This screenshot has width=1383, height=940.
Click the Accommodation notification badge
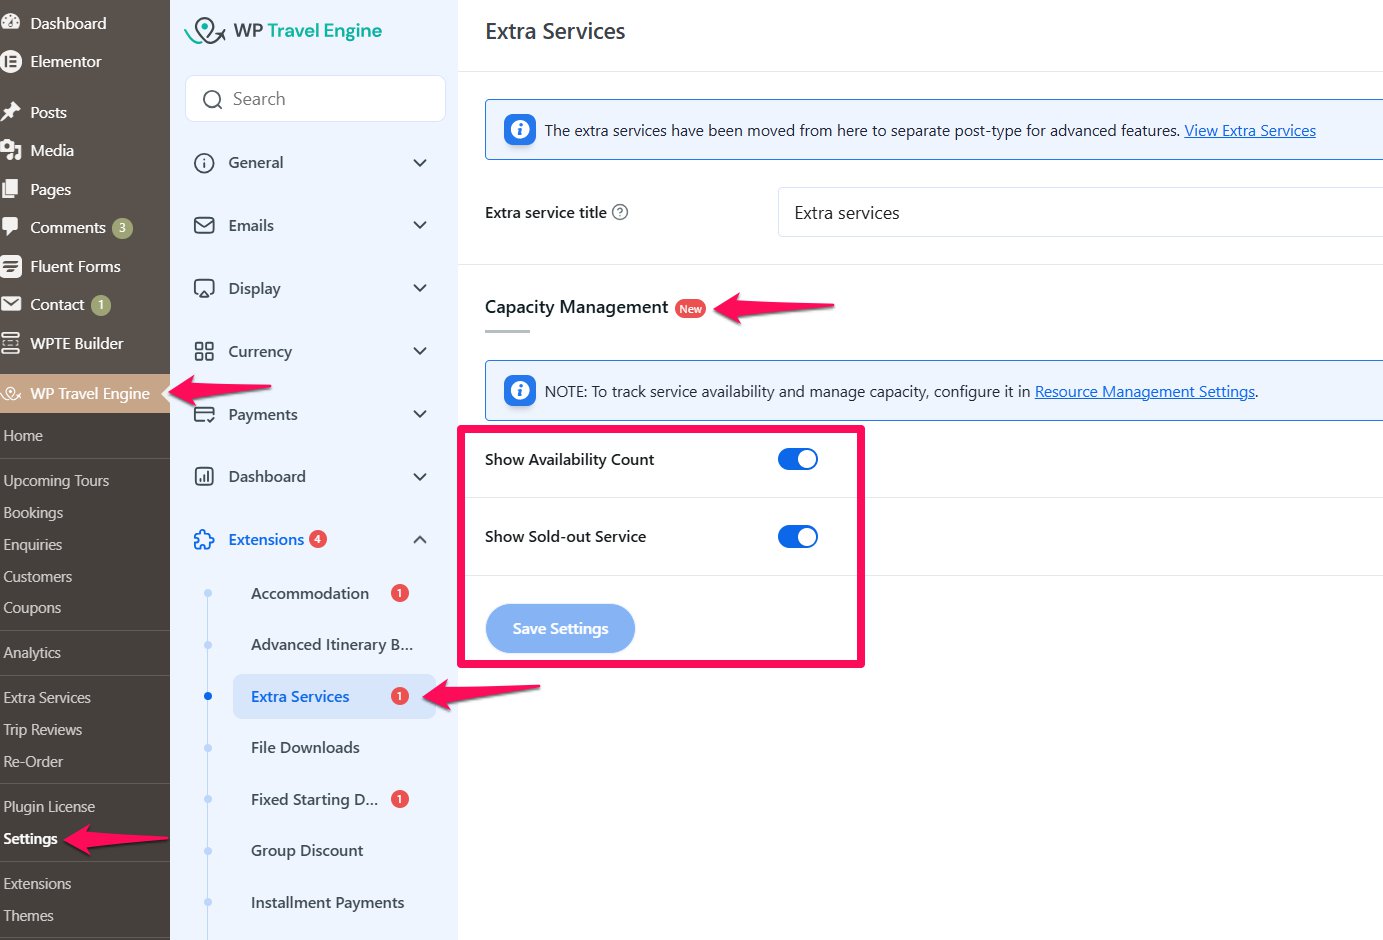(x=400, y=593)
